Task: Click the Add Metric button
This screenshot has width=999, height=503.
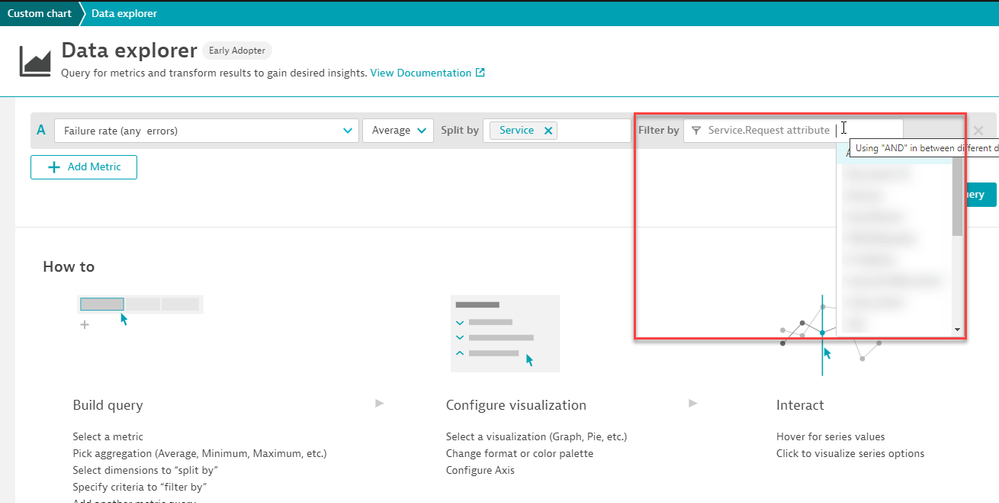Action: coord(84,167)
